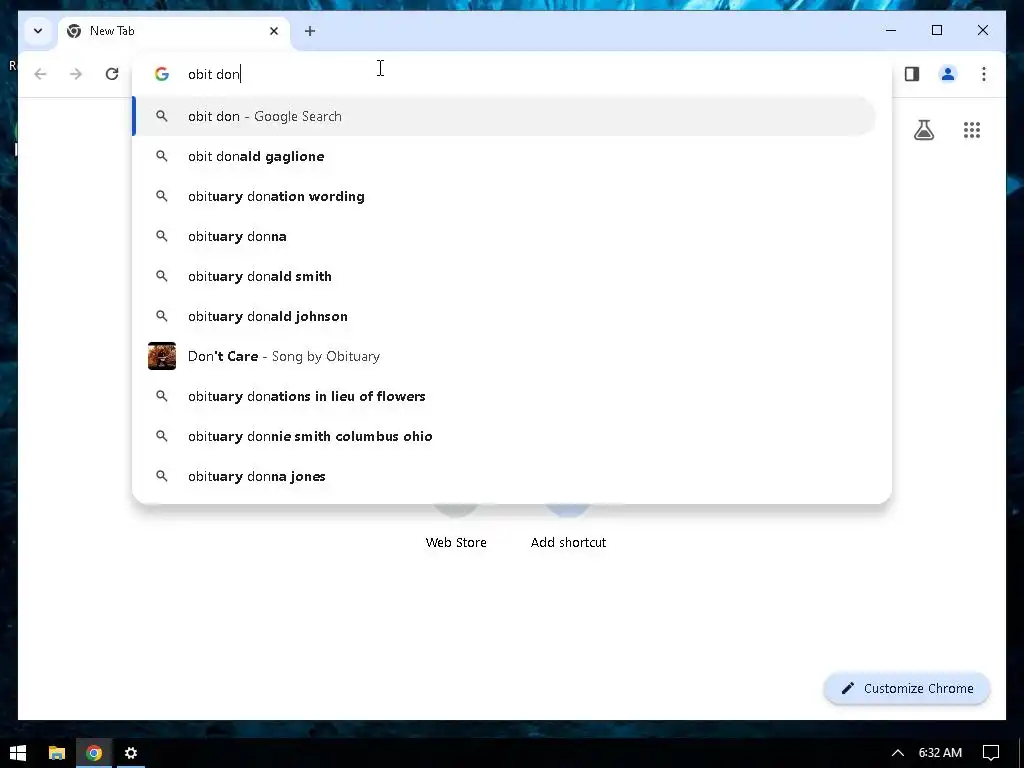This screenshot has height=768, width=1024.
Task: Show hidden system tray icons
Action: click(x=898, y=753)
